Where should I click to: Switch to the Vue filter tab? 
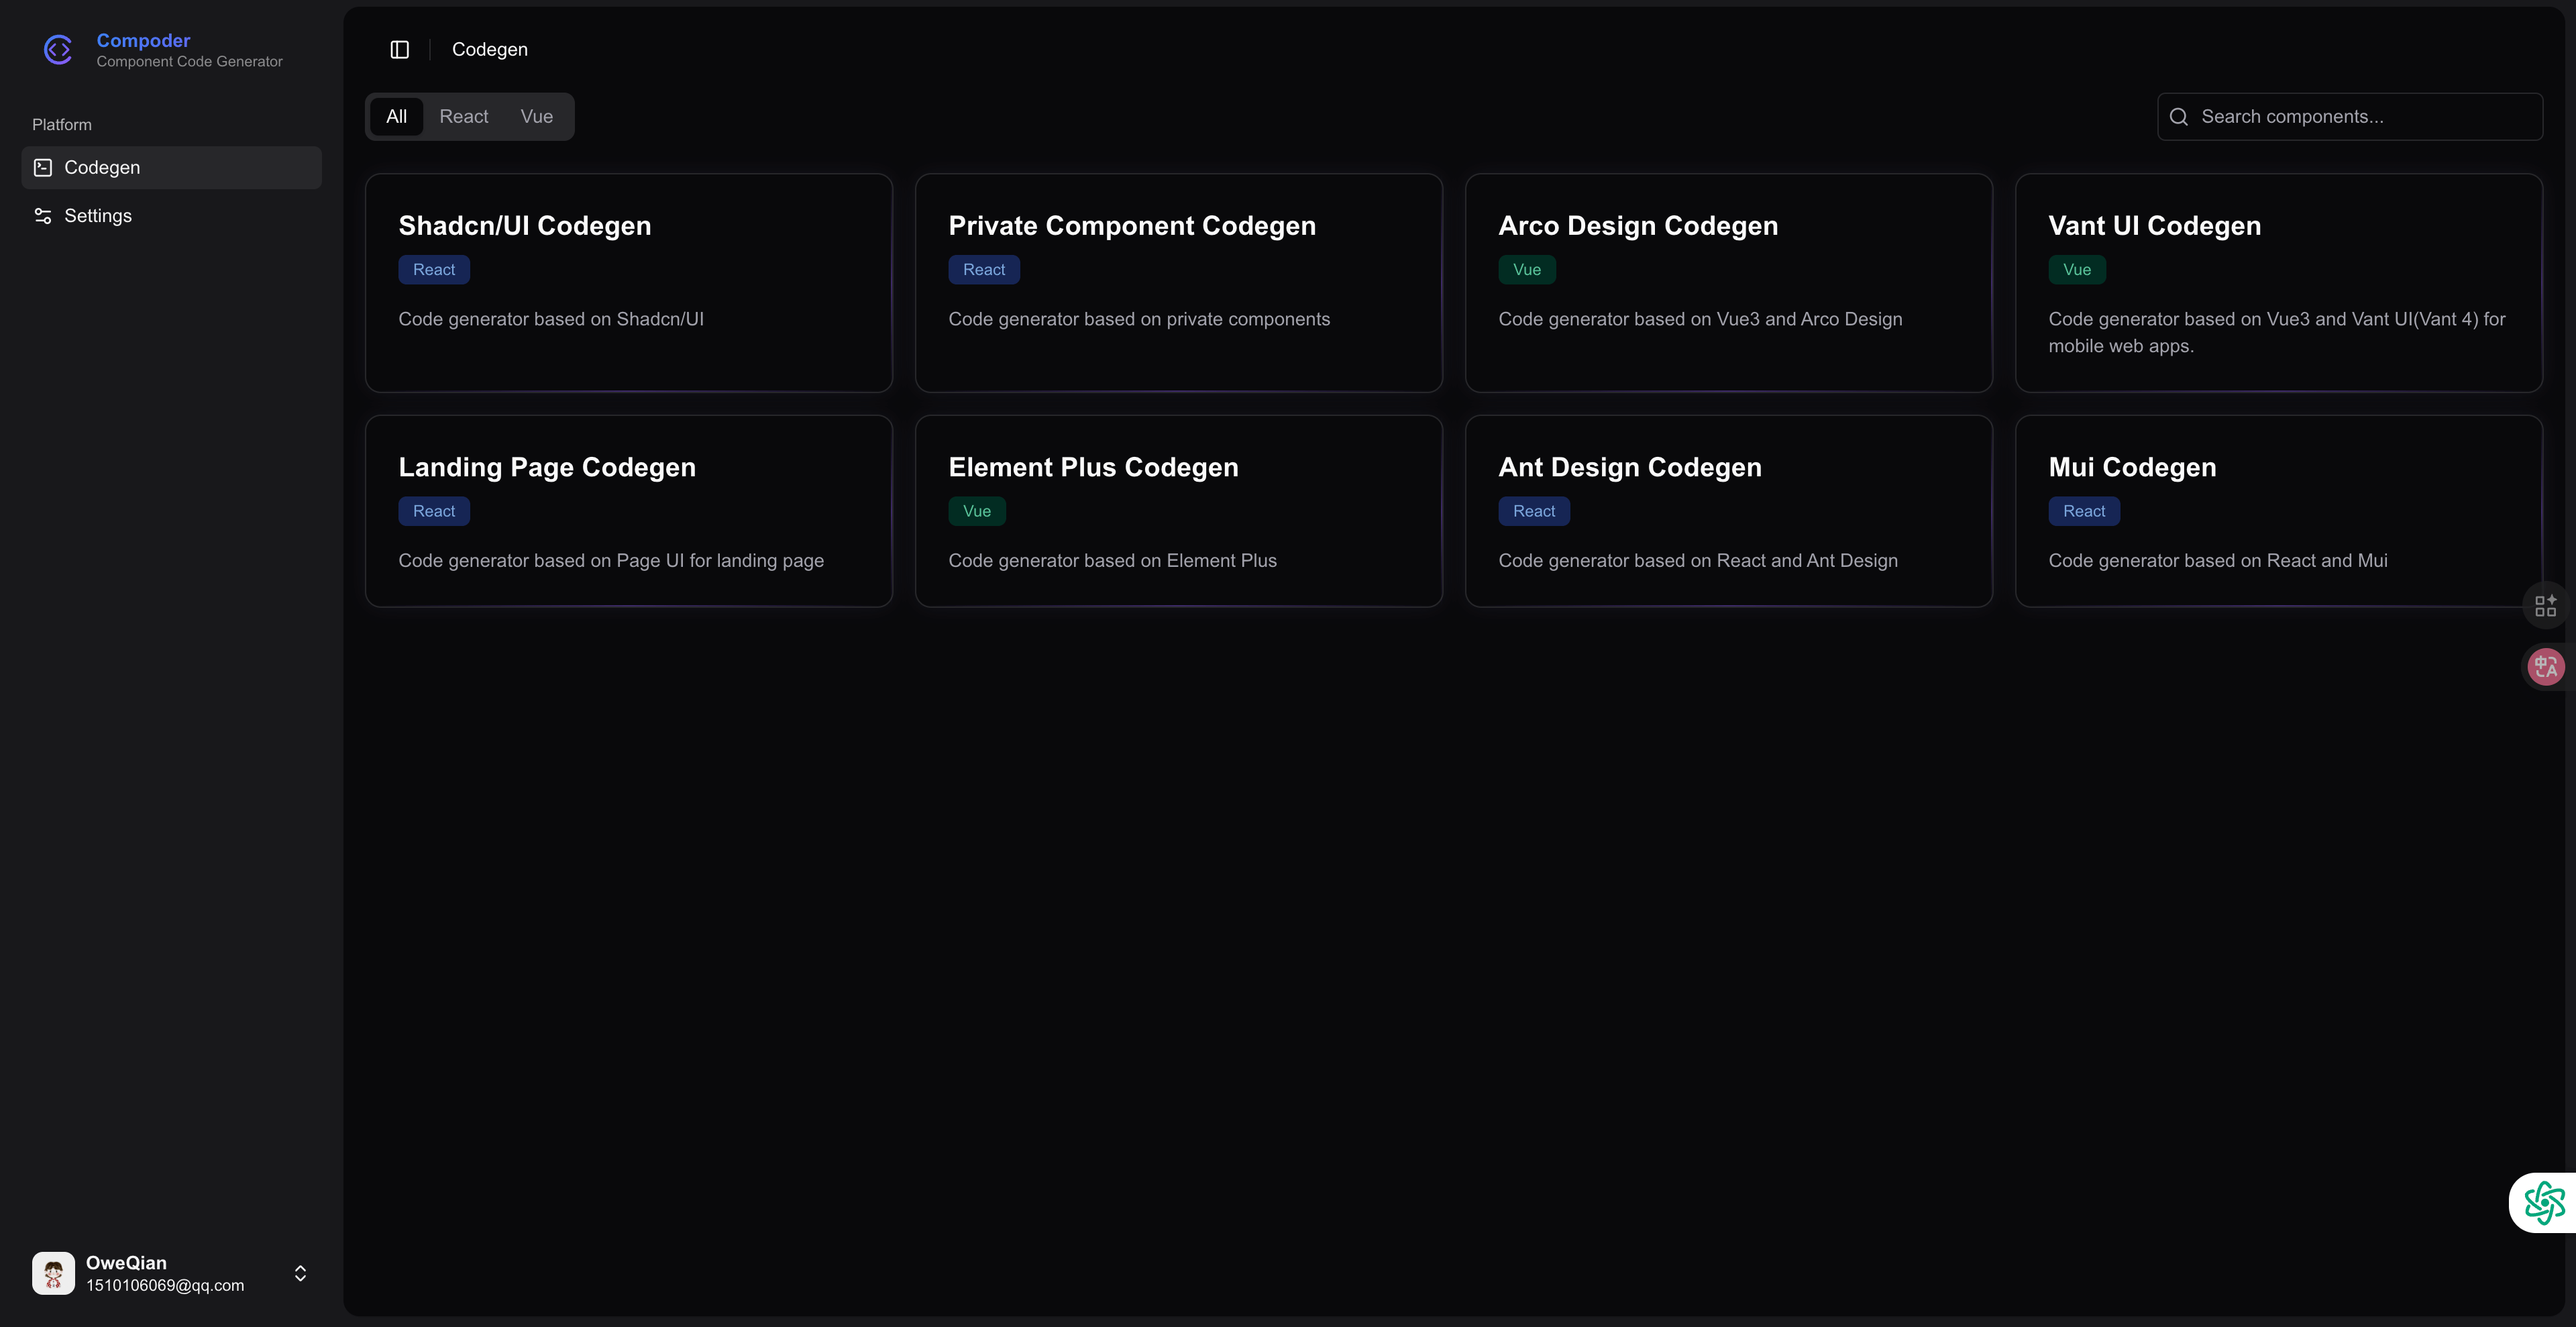point(536,117)
